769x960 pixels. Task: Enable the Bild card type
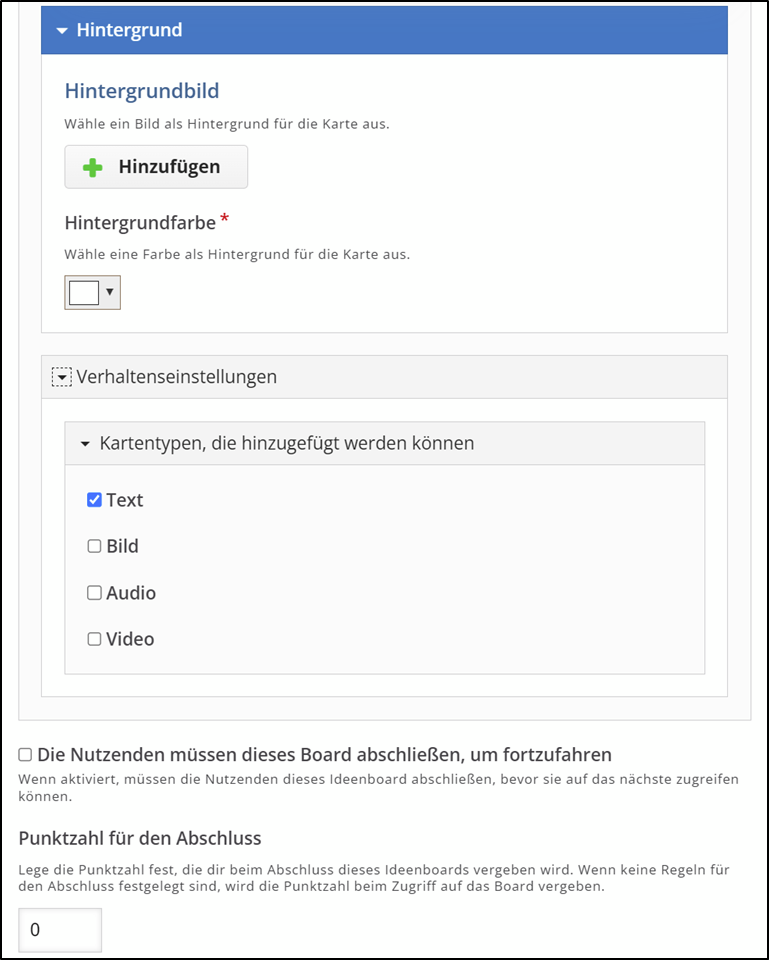[x=95, y=546]
